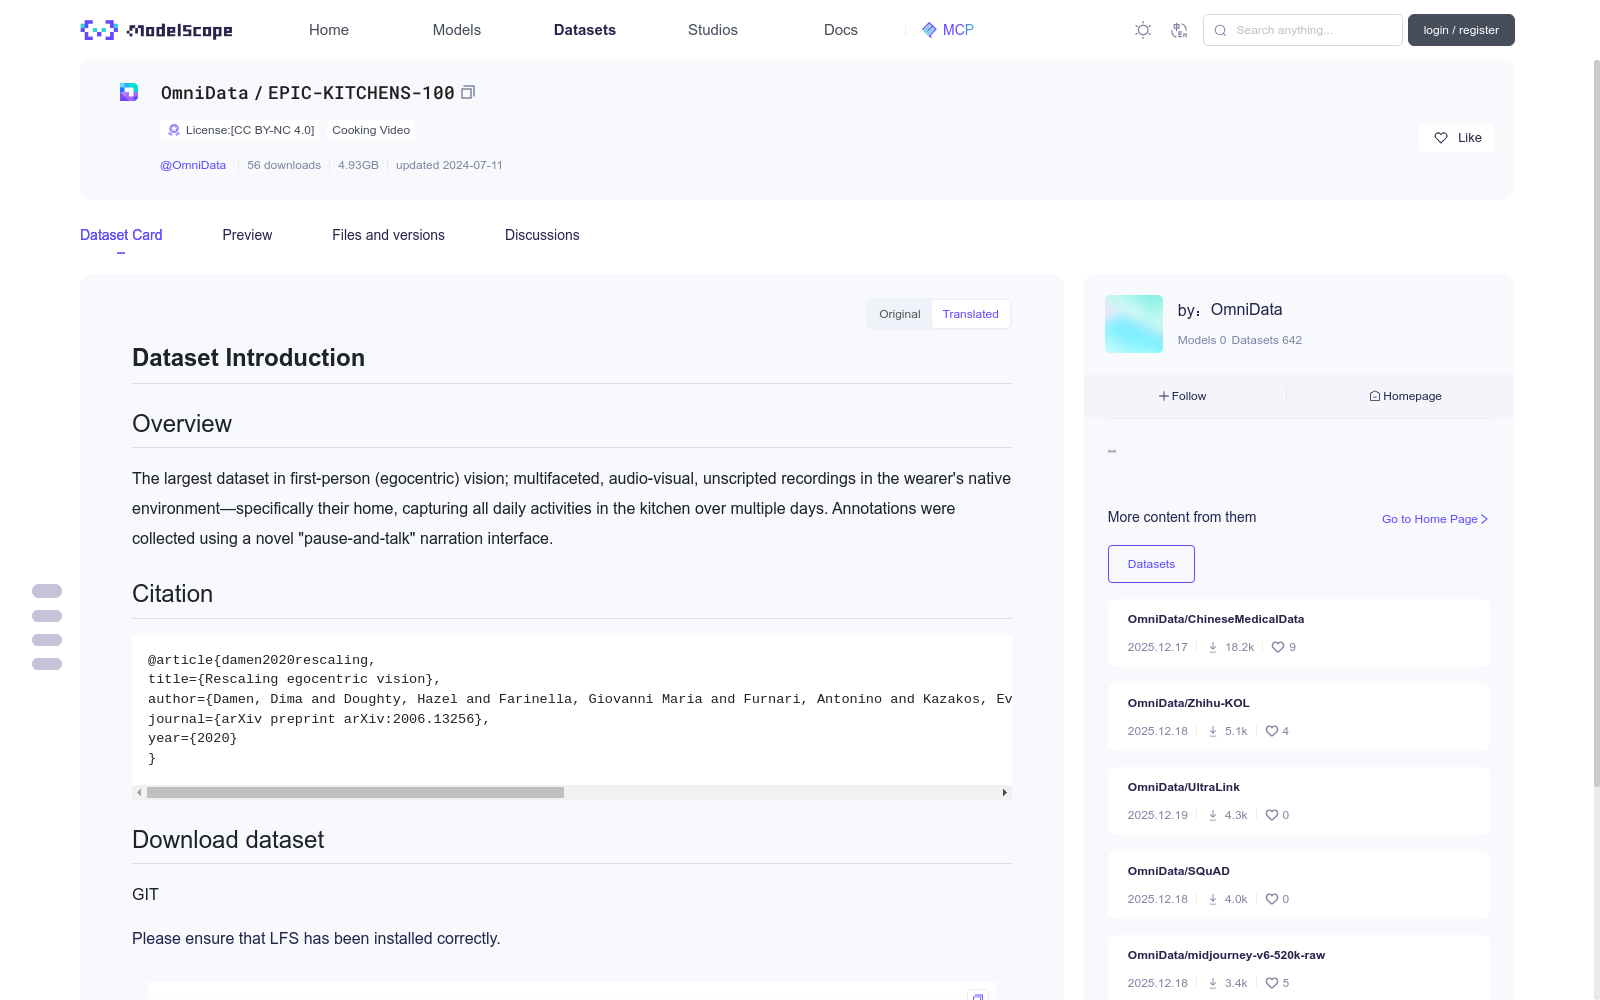Click heart icon on SQuAD card
The width and height of the screenshot is (1600, 1000).
pyautogui.click(x=1272, y=899)
